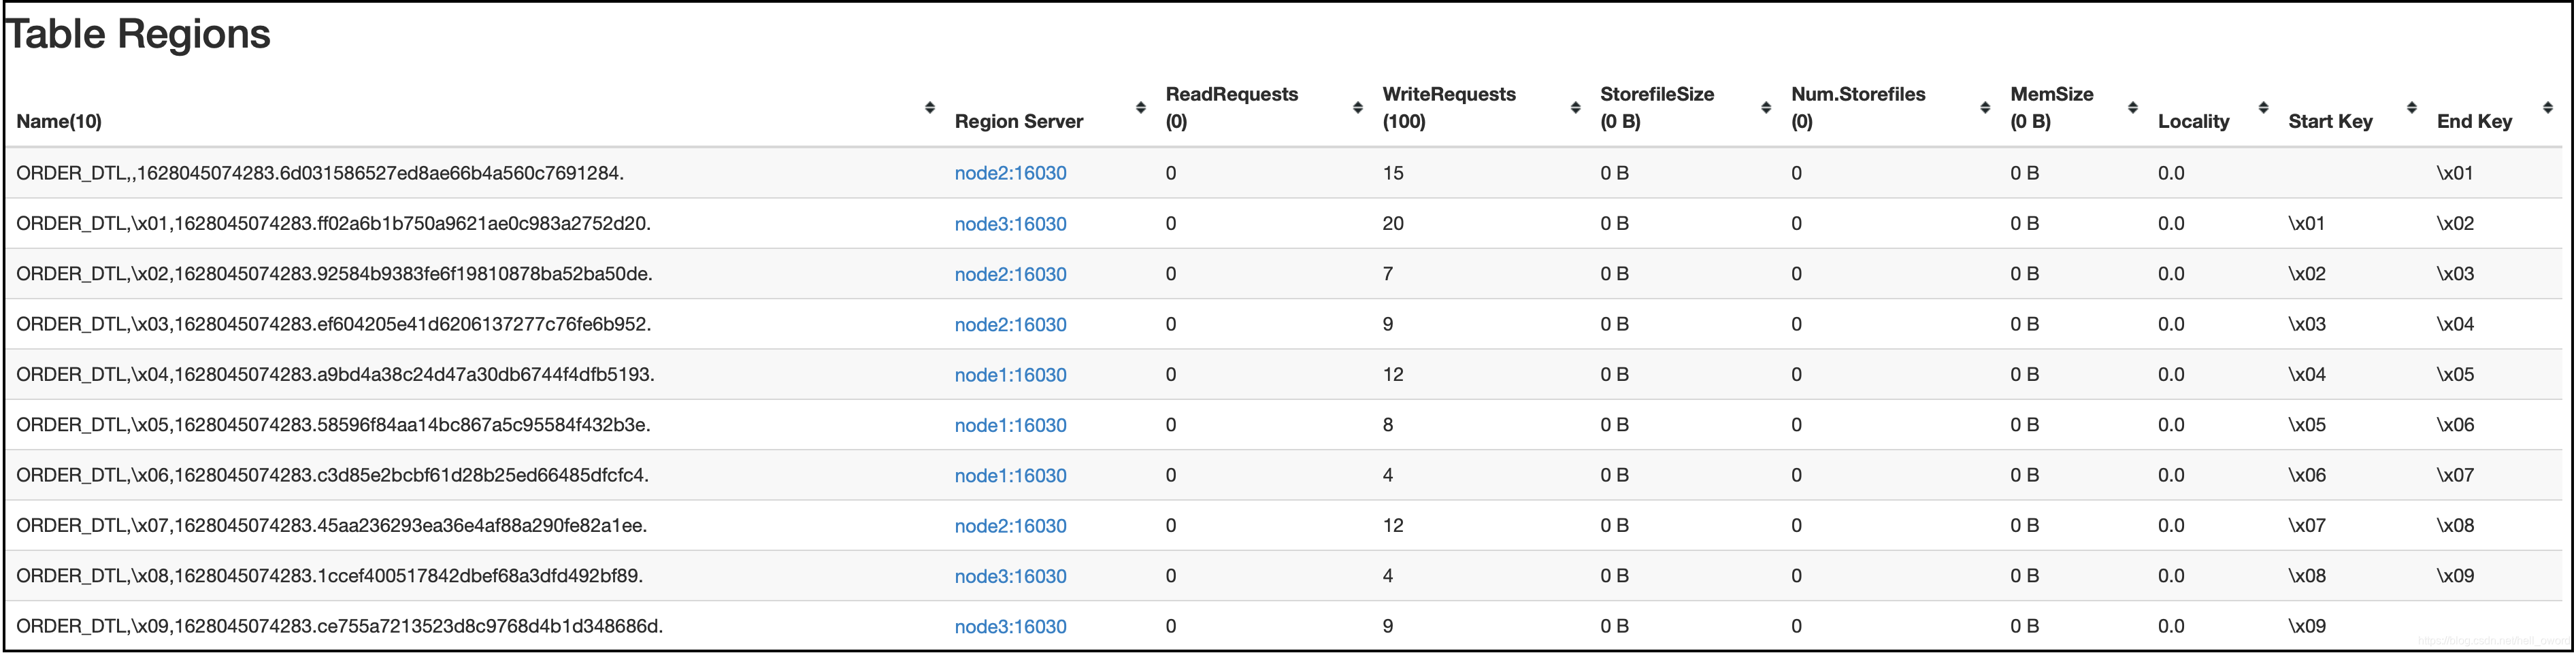The width and height of the screenshot is (2576, 653).
Task: Sort by StorefileSize column arrows
Action: point(1766,107)
